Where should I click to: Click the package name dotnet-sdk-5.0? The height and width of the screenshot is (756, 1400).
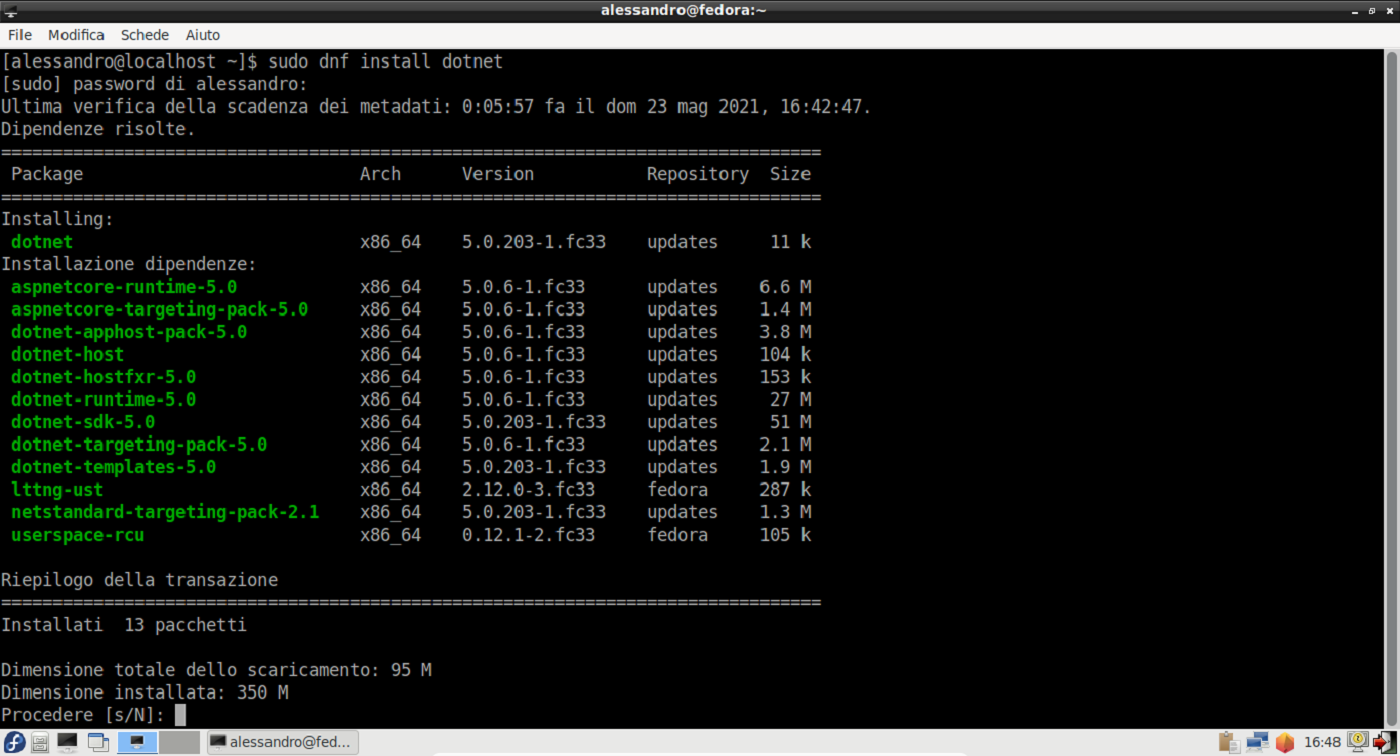click(83, 422)
